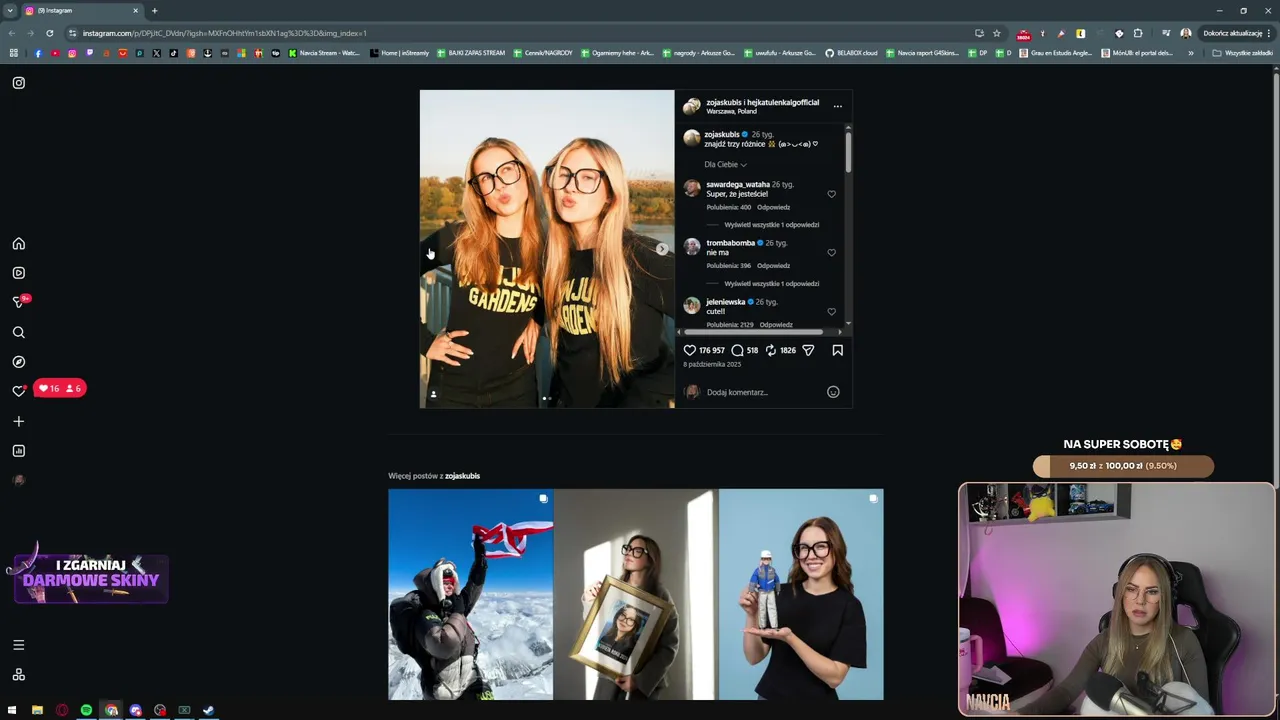Bookmark this page with star icon
The width and height of the screenshot is (1280, 720).
coord(996,33)
